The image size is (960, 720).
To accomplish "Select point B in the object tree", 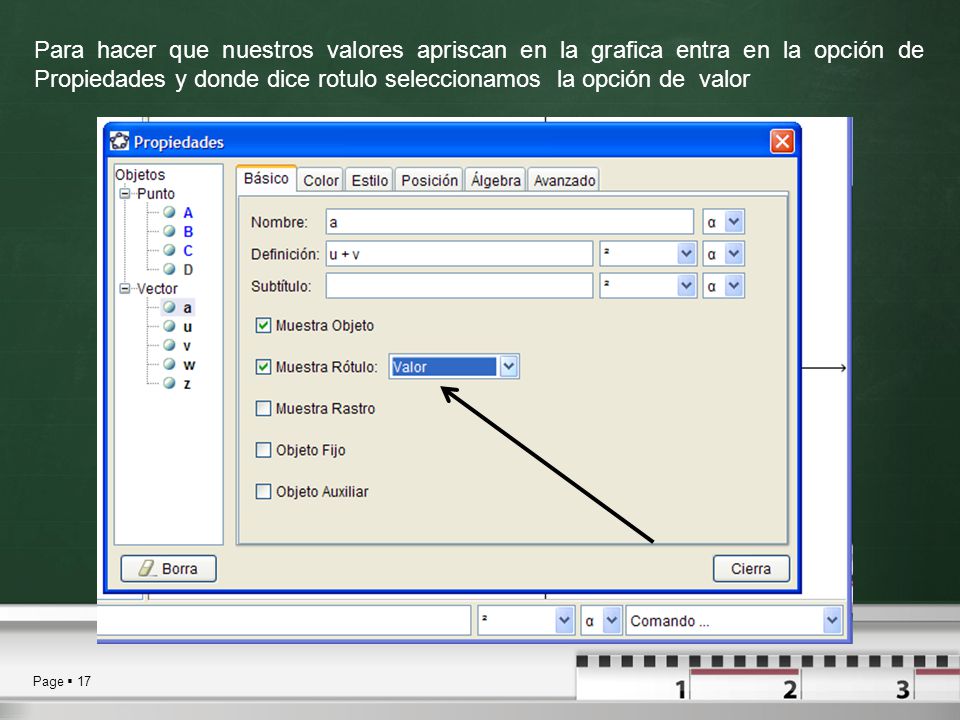I will tap(188, 231).
